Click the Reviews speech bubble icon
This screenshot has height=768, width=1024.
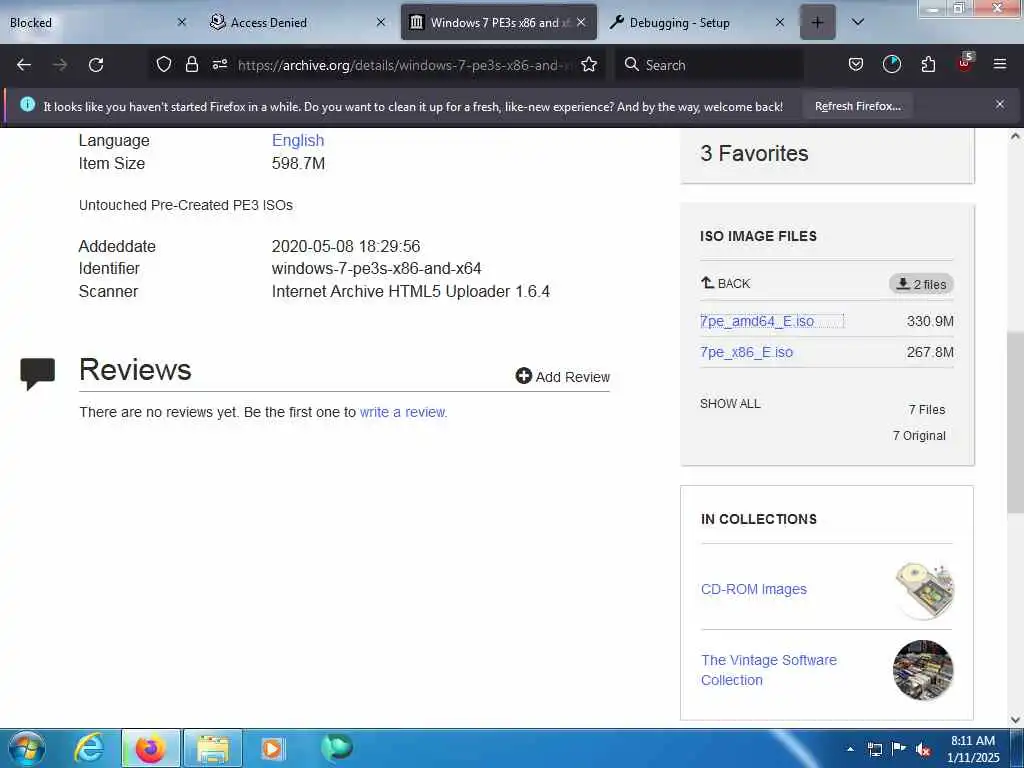pos(37,374)
